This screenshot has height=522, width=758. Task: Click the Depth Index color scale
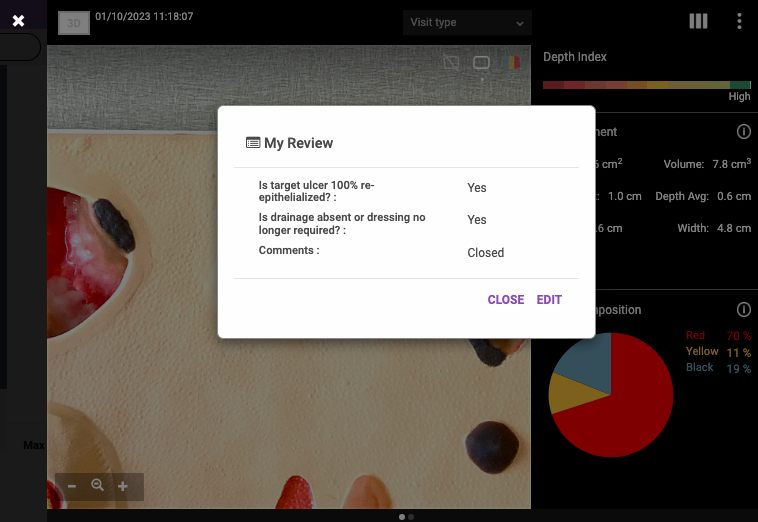(x=646, y=85)
